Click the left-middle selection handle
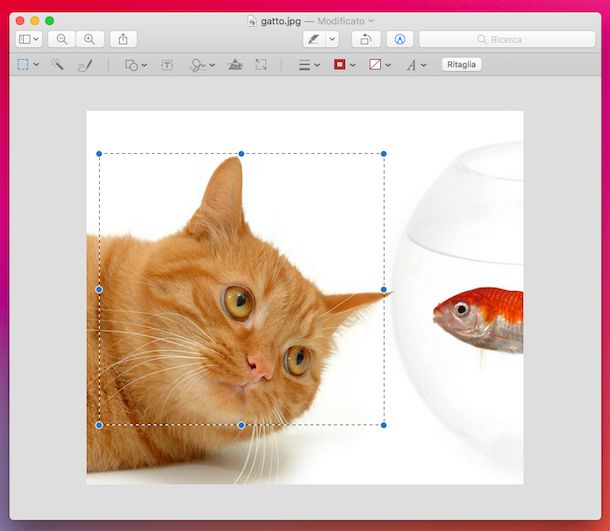This screenshot has height=531, width=610. coord(99,289)
